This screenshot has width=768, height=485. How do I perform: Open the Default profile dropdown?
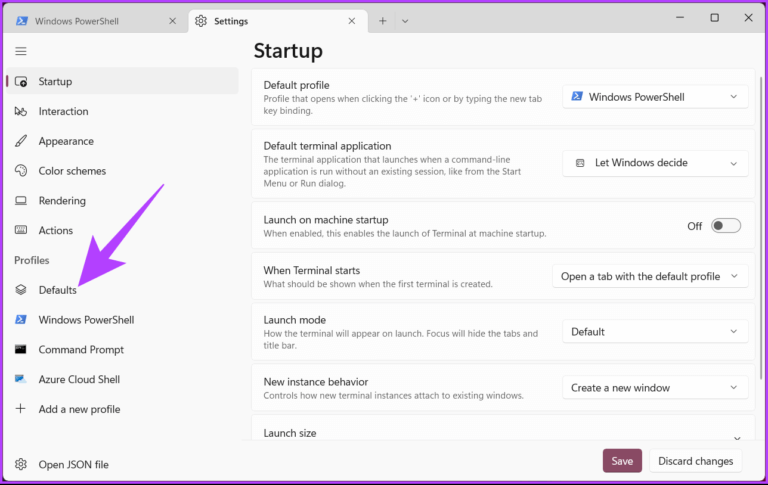pos(655,97)
